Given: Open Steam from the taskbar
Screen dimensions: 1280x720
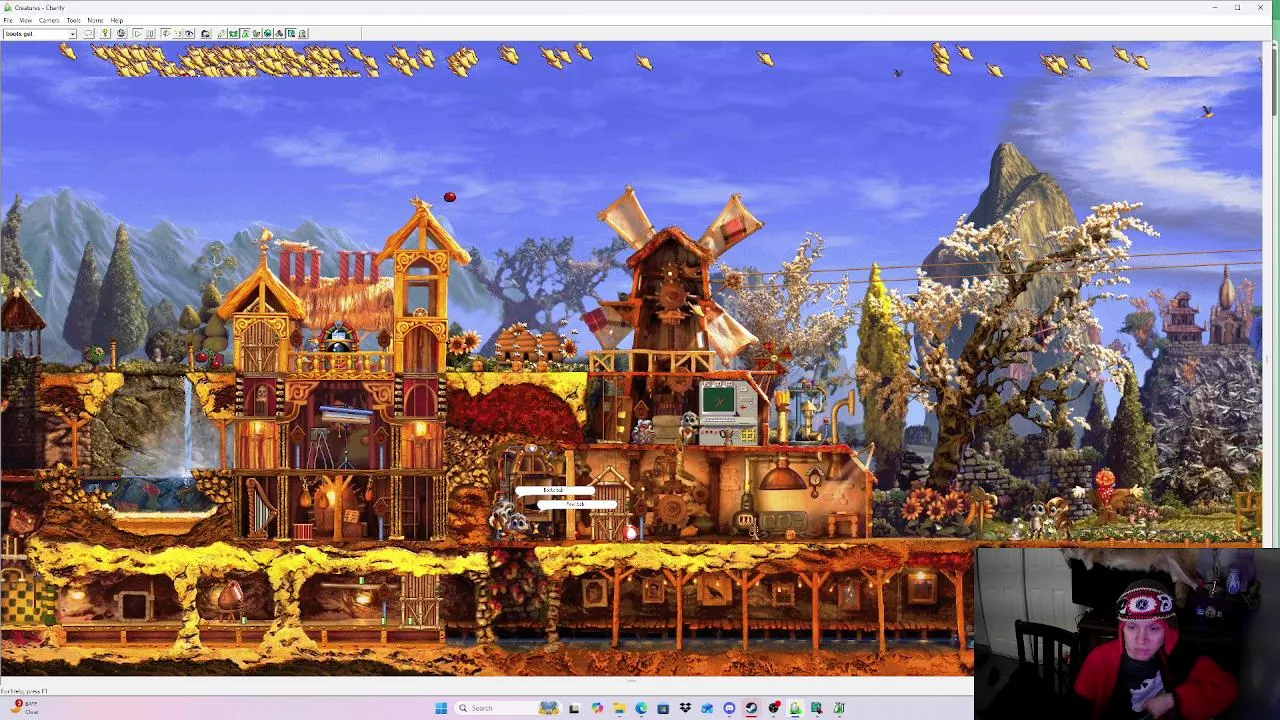Looking at the screenshot, I should coord(751,708).
